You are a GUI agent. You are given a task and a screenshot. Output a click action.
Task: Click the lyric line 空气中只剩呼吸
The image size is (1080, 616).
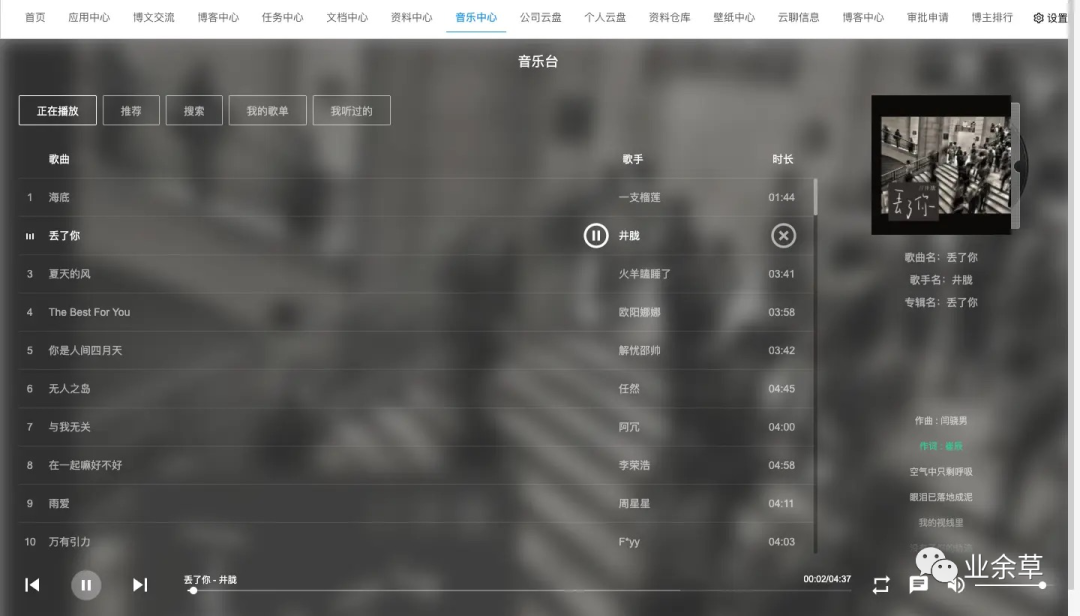[941, 472]
